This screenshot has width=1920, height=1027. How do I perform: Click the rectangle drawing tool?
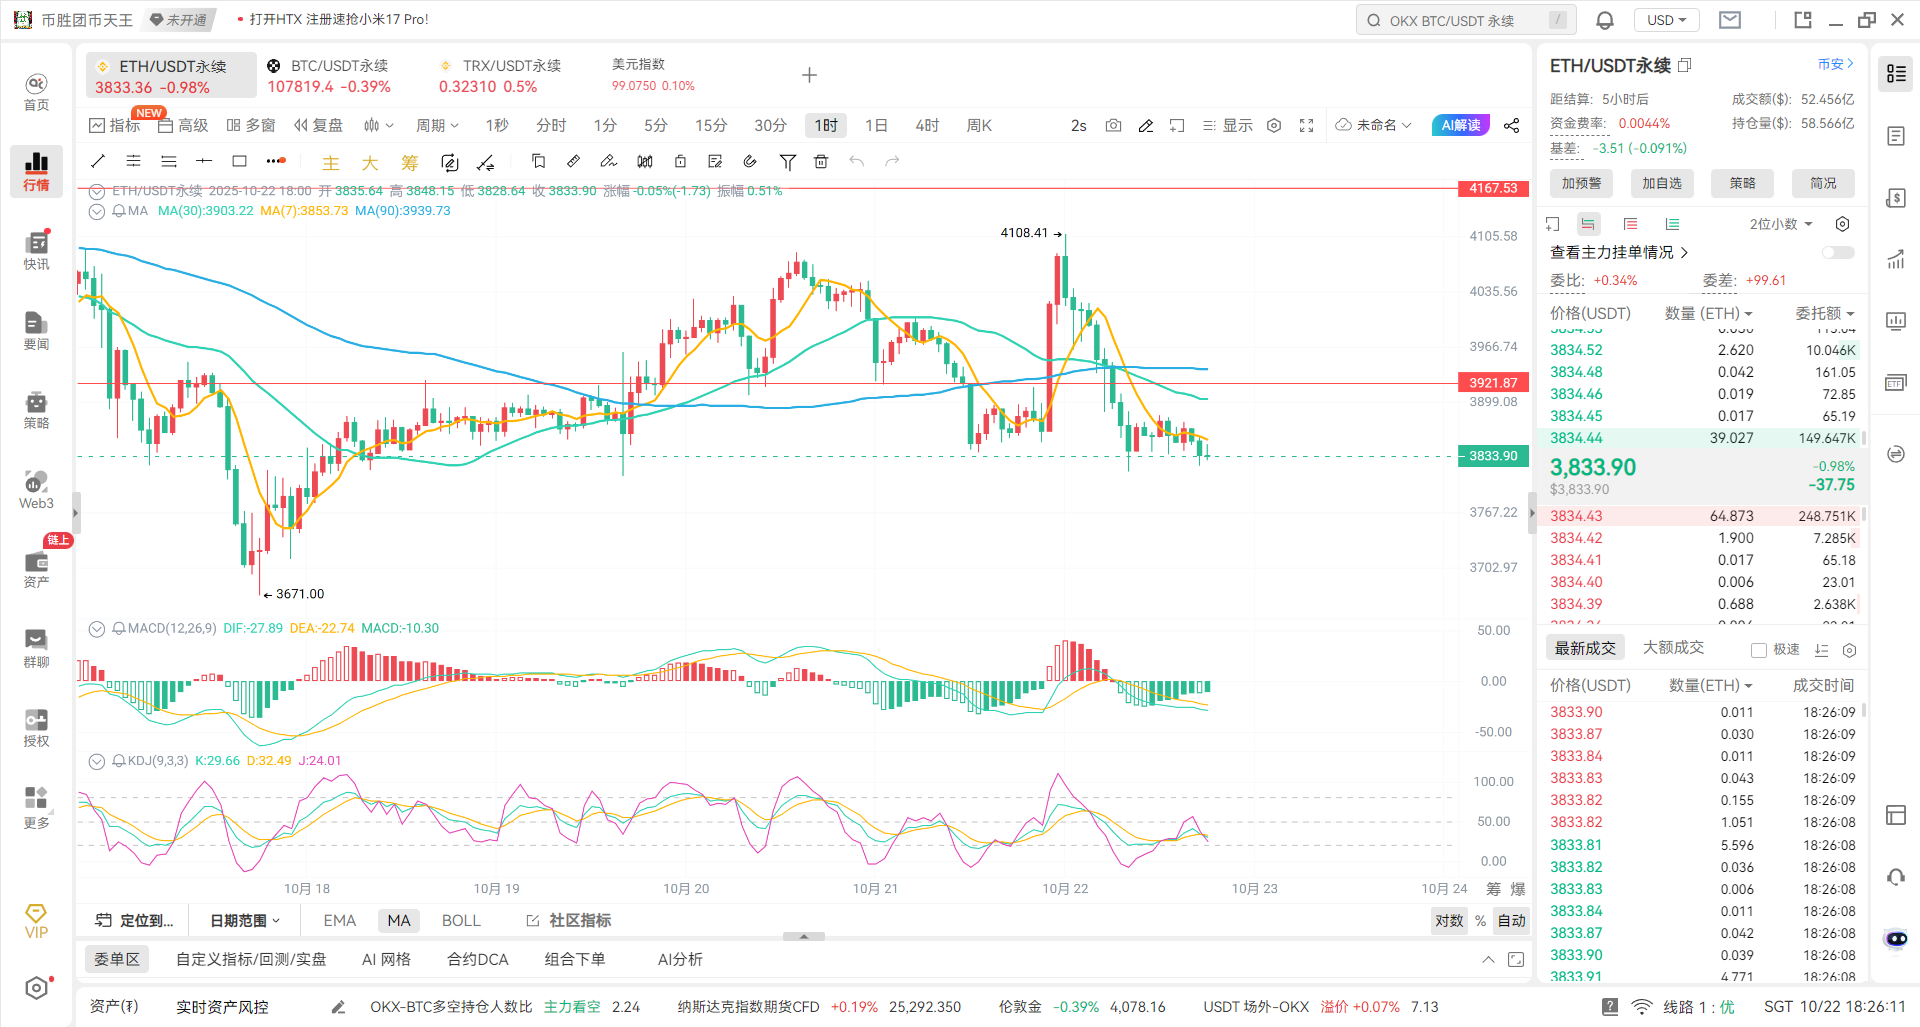click(239, 161)
